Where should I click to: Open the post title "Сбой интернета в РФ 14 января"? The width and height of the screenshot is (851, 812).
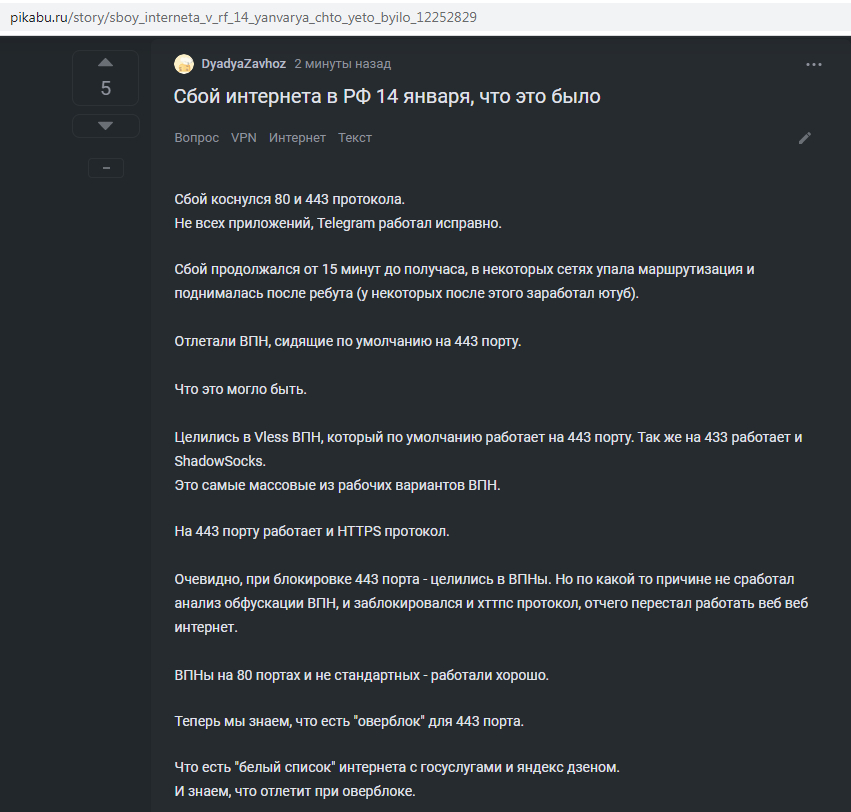point(387,97)
